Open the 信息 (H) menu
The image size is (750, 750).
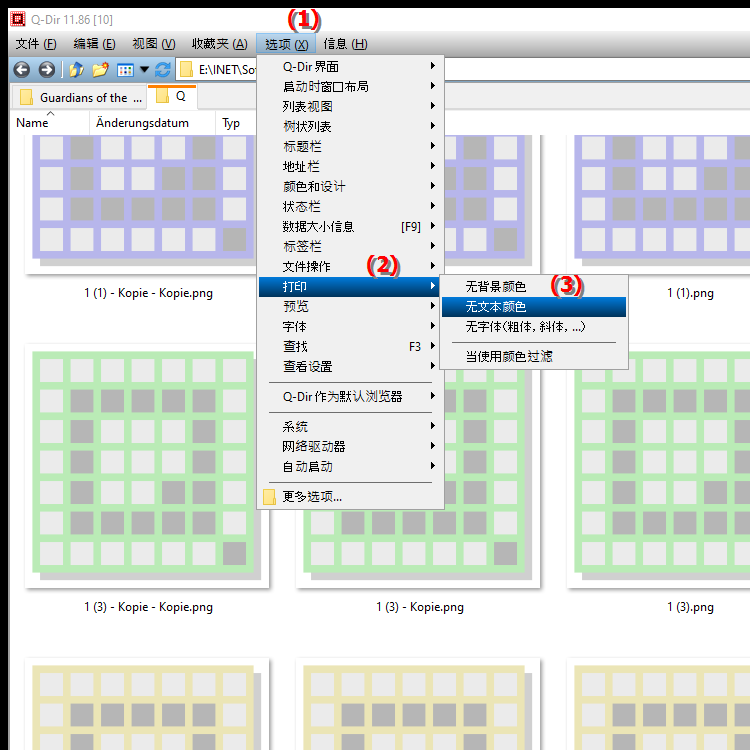click(x=345, y=44)
